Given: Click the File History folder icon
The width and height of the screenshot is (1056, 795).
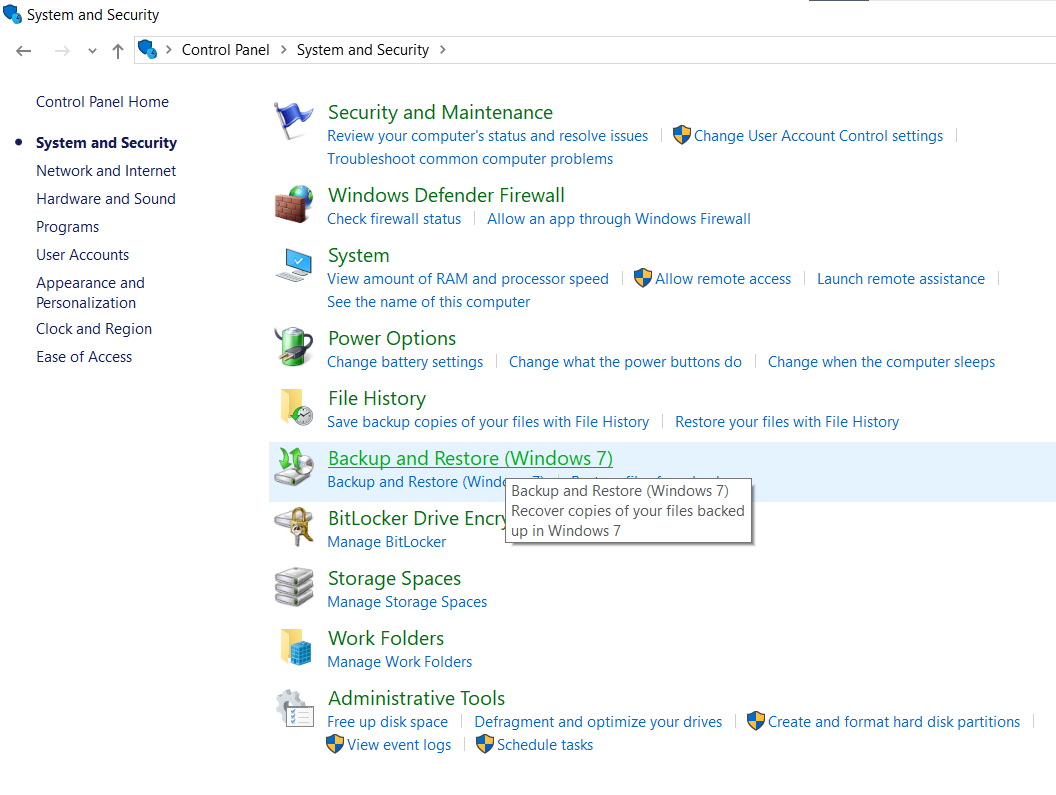Looking at the screenshot, I should (294, 407).
